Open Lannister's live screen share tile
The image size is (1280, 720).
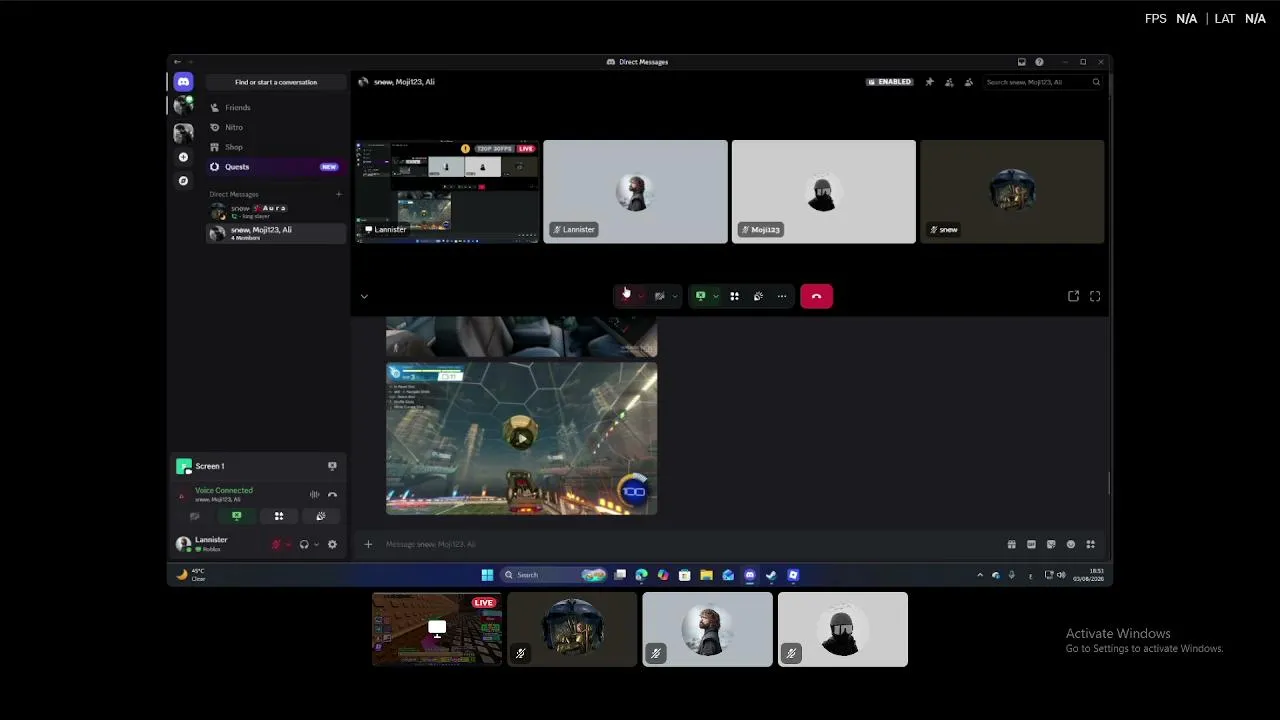[447, 191]
